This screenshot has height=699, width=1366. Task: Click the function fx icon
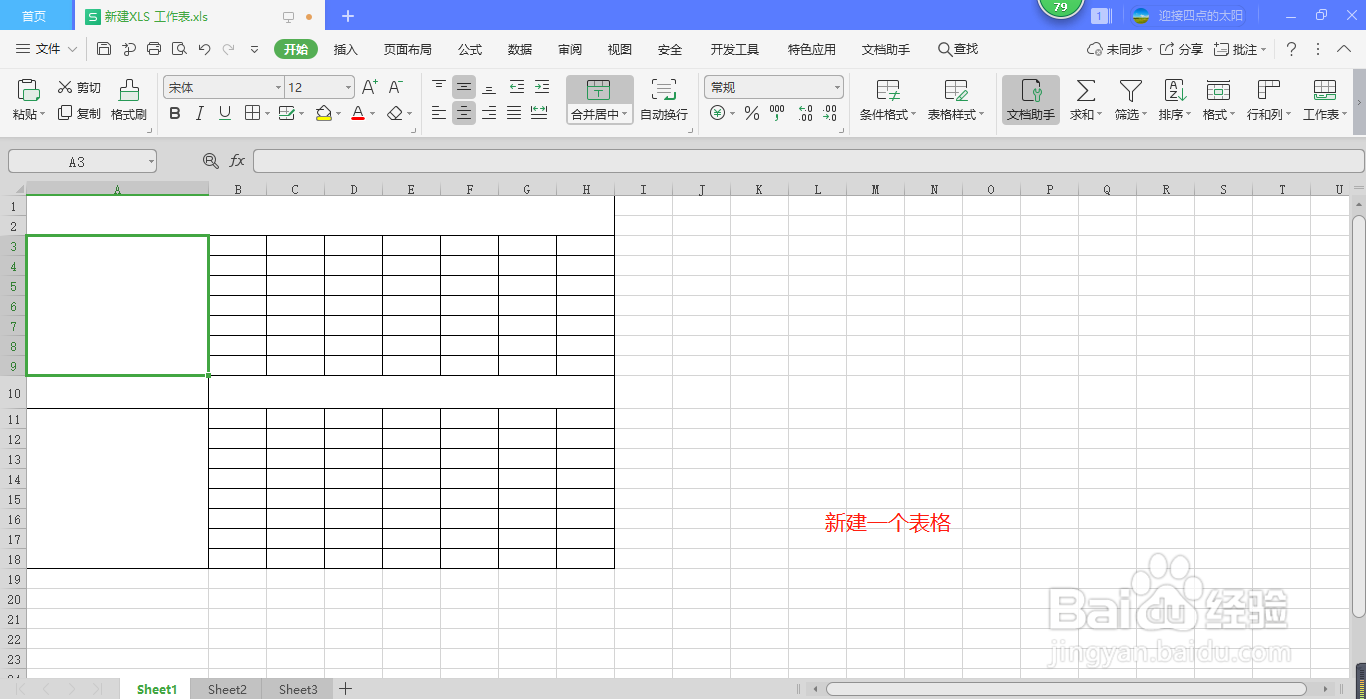pos(237,160)
